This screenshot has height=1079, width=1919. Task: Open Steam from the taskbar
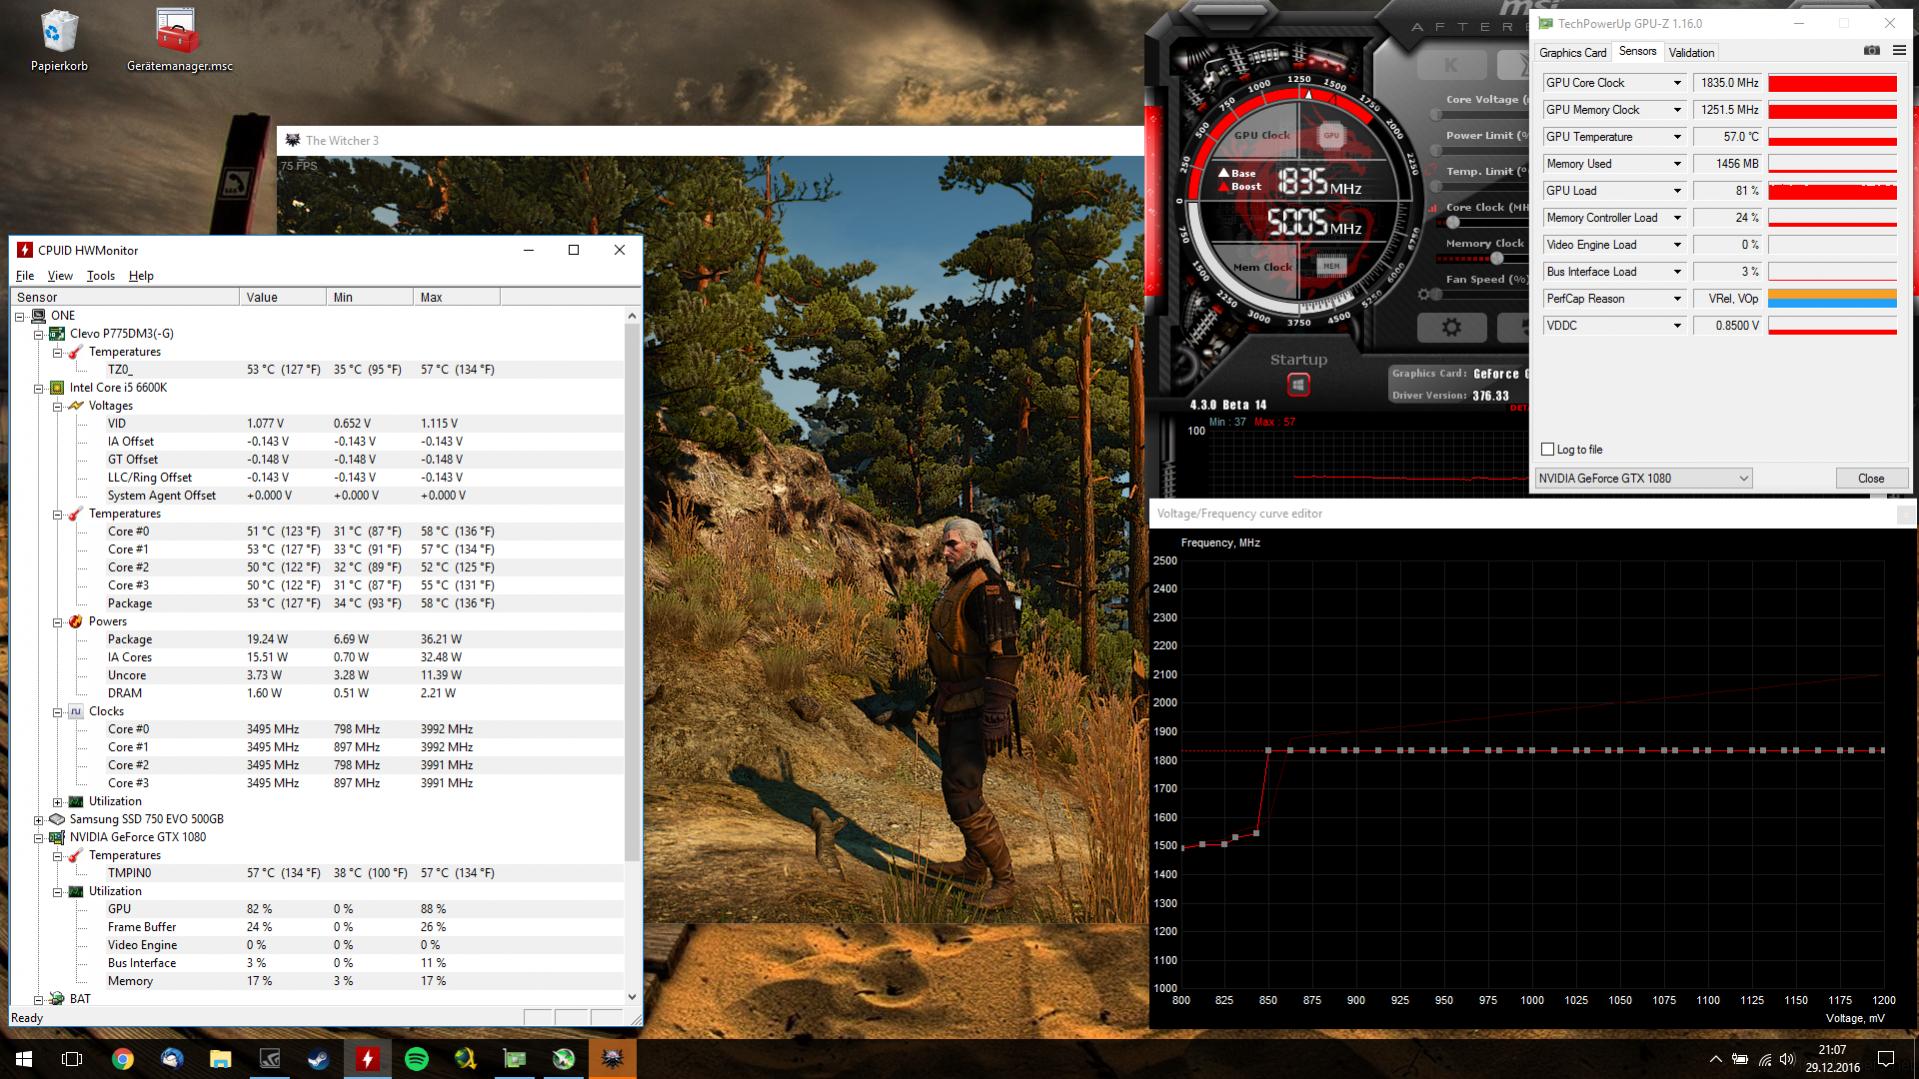click(319, 1059)
